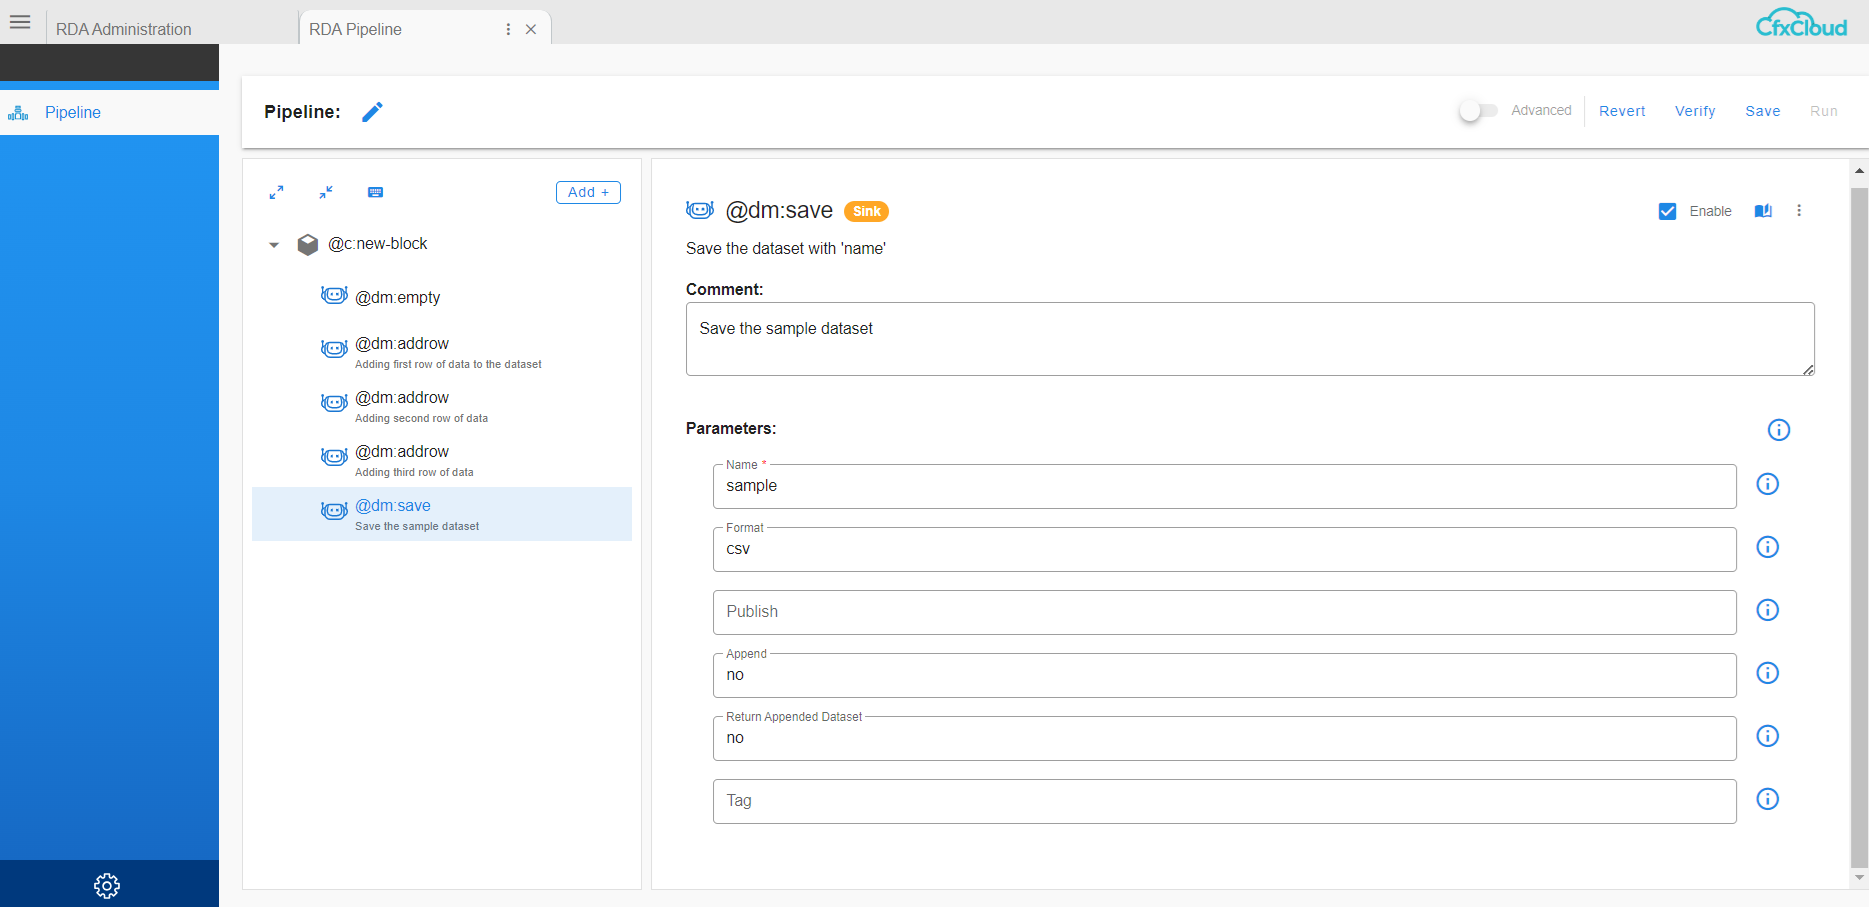
Task: Click the keyboard icon in the tree toolbar
Action: [x=375, y=192]
